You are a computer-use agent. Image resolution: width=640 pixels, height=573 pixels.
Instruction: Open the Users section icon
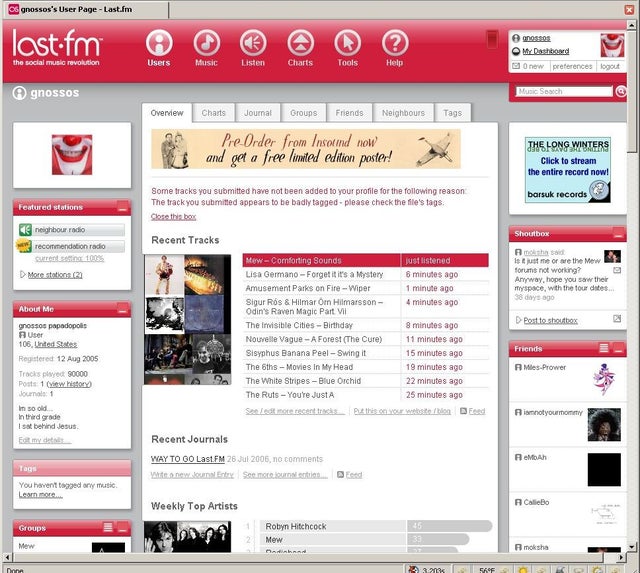point(159,43)
